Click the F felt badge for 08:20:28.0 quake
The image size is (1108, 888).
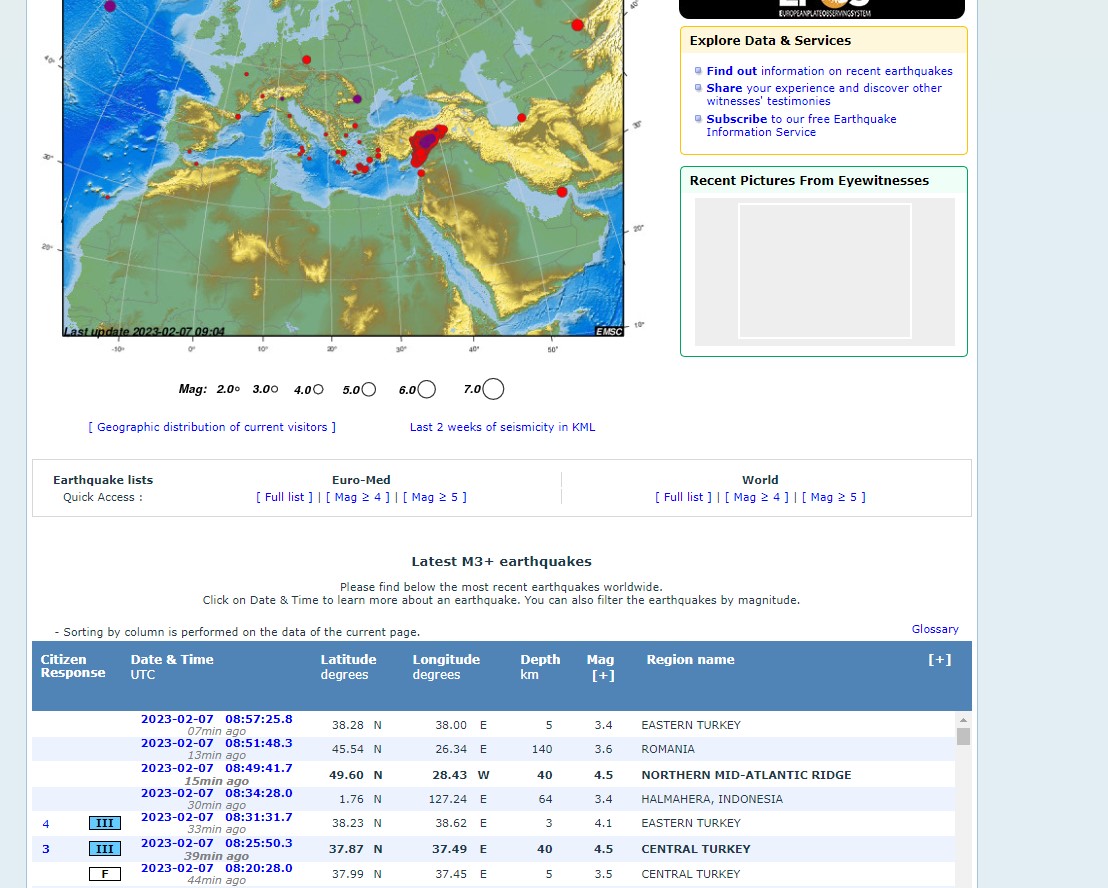105,874
